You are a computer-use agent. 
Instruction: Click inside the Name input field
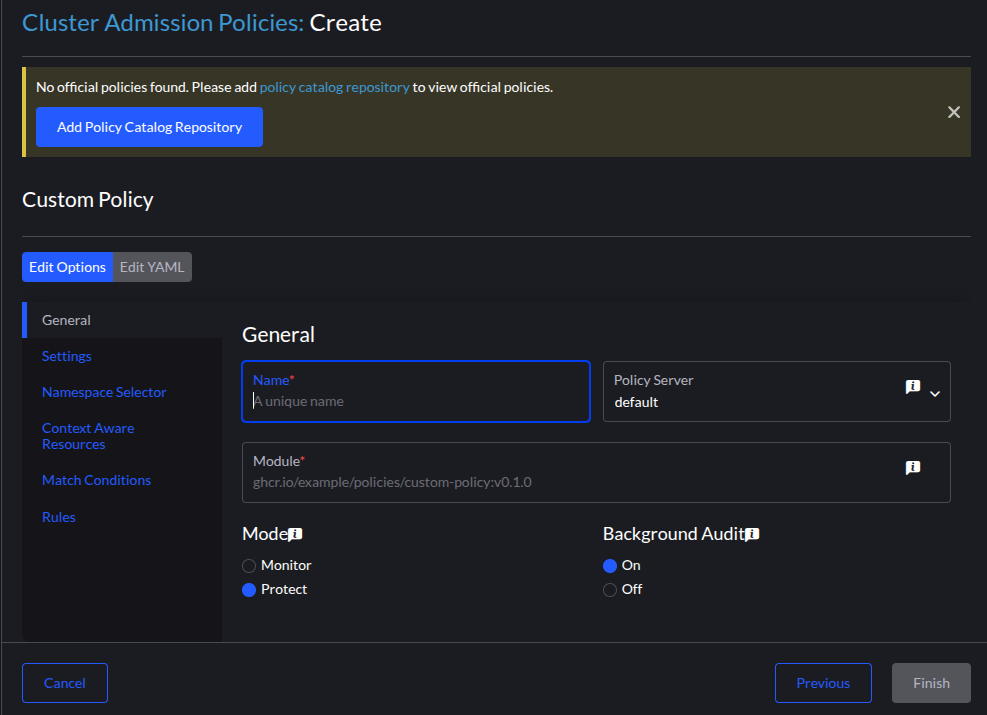click(416, 400)
